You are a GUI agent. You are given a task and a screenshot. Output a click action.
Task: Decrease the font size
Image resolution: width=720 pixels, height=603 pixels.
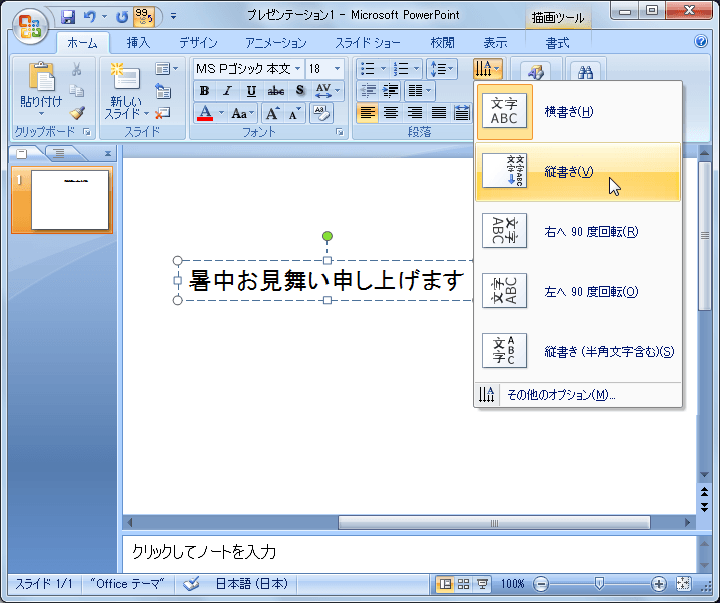point(294,113)
